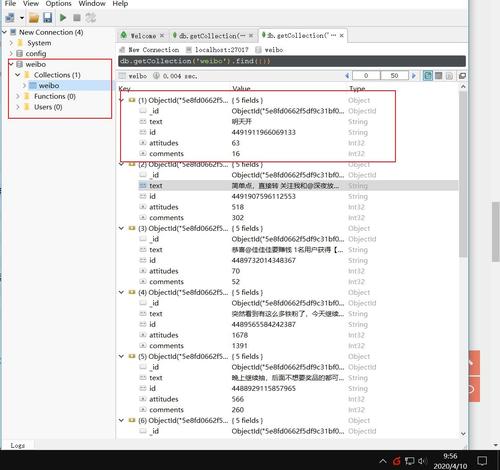Open the notification center icon
500x470 pixels.
[x=482, y=461]
